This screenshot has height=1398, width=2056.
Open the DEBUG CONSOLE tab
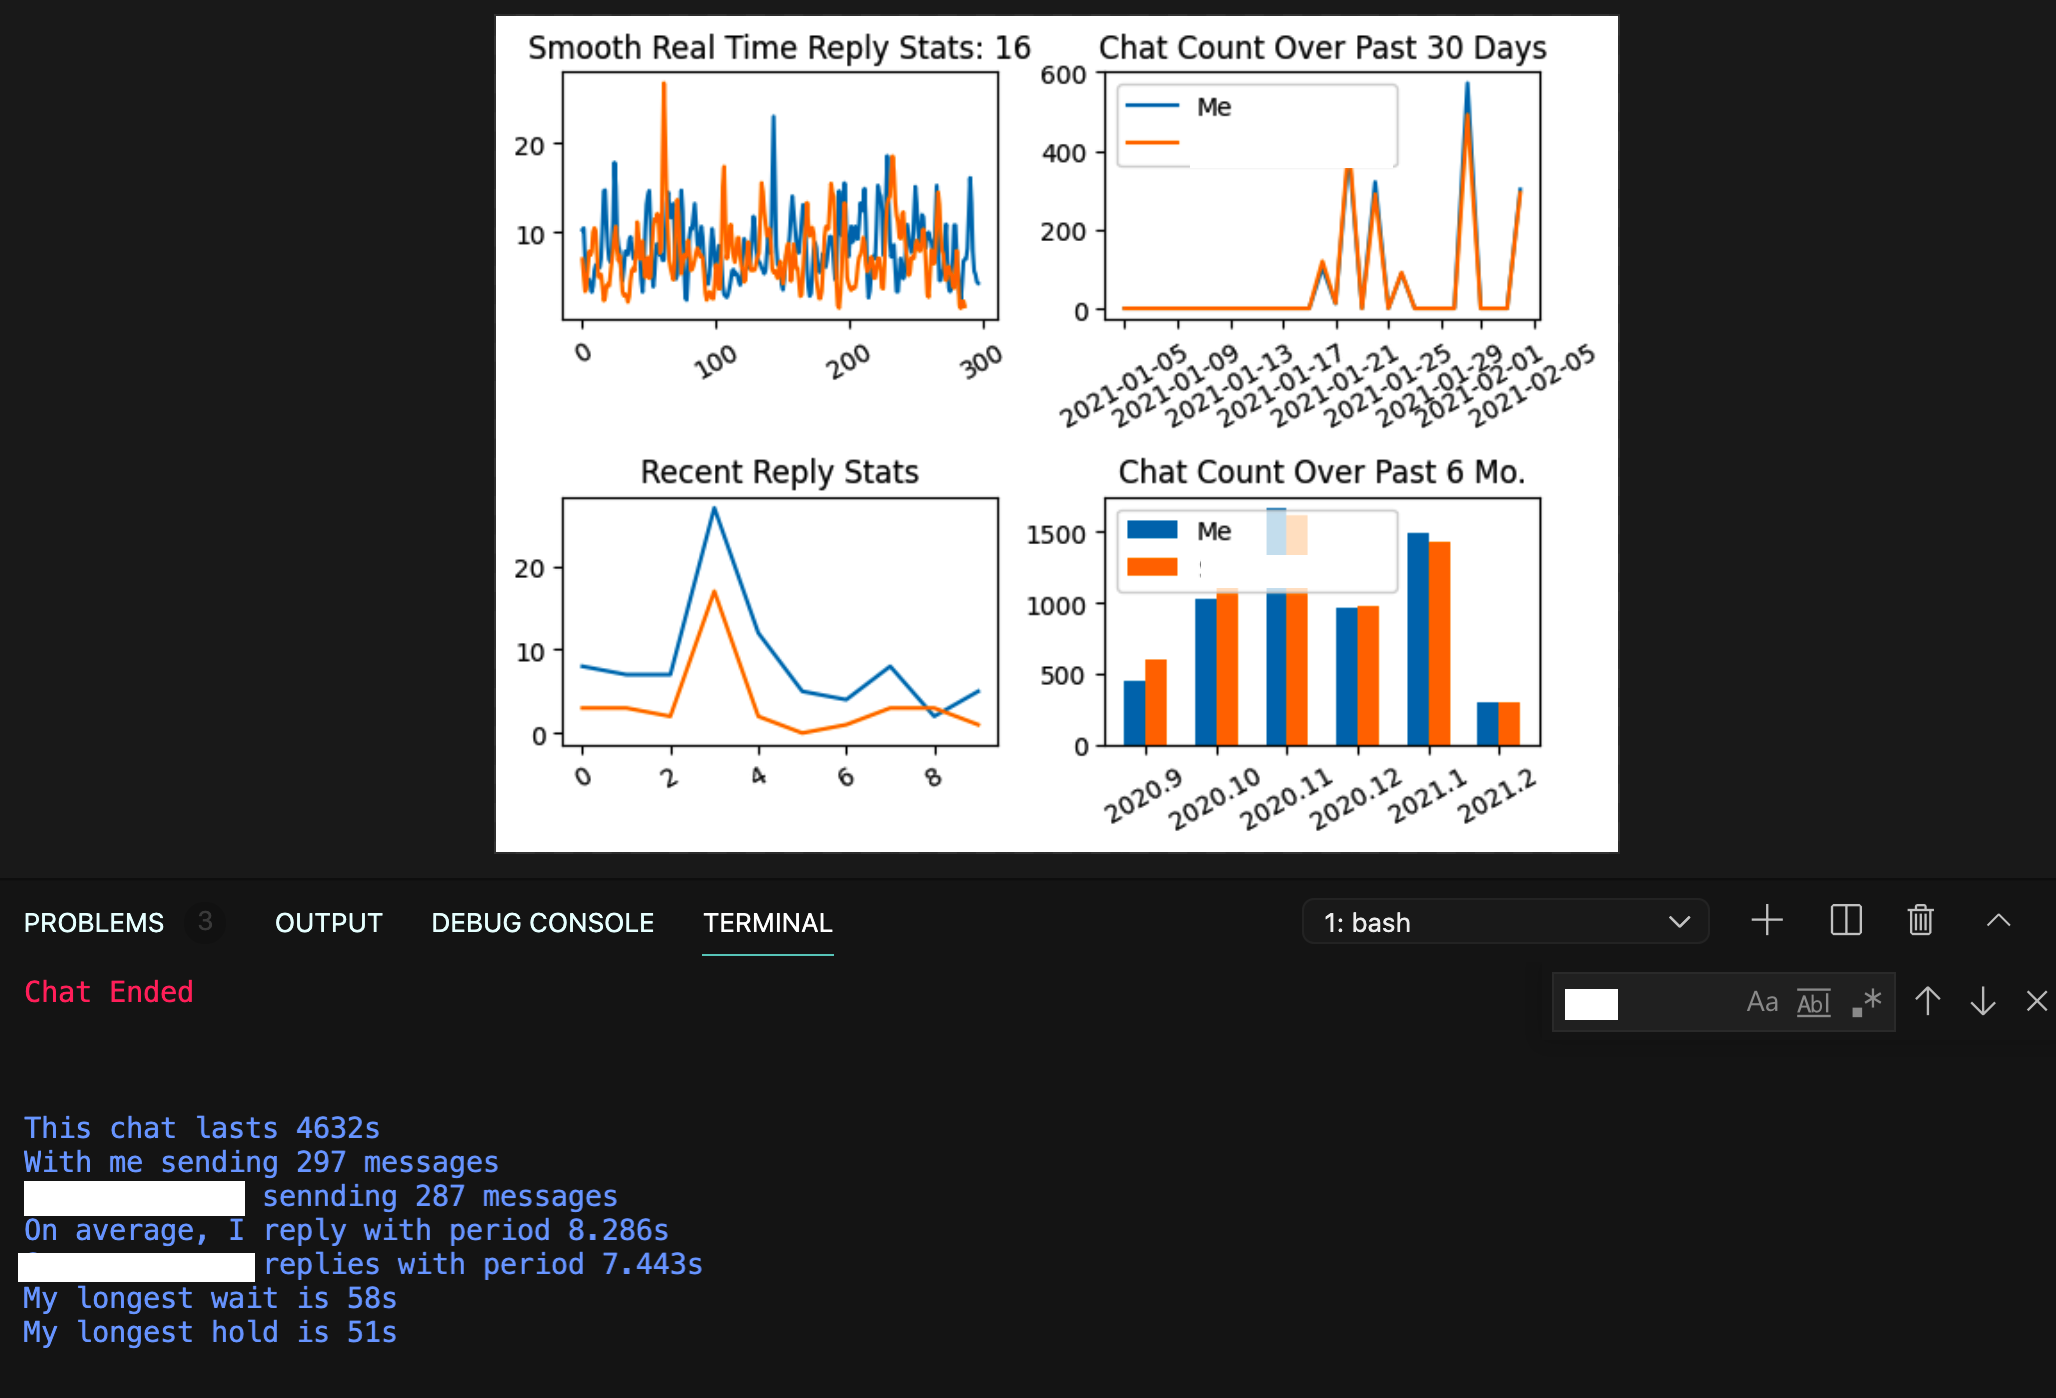tap(542, 922)
